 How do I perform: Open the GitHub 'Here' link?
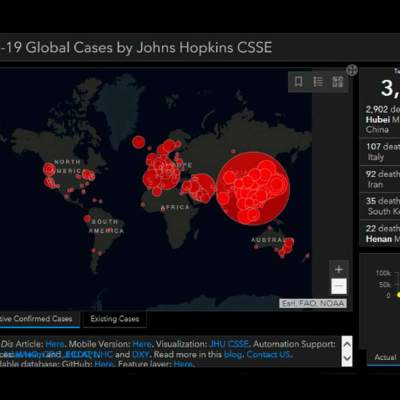pyautogui.click(x=103, y=364)
